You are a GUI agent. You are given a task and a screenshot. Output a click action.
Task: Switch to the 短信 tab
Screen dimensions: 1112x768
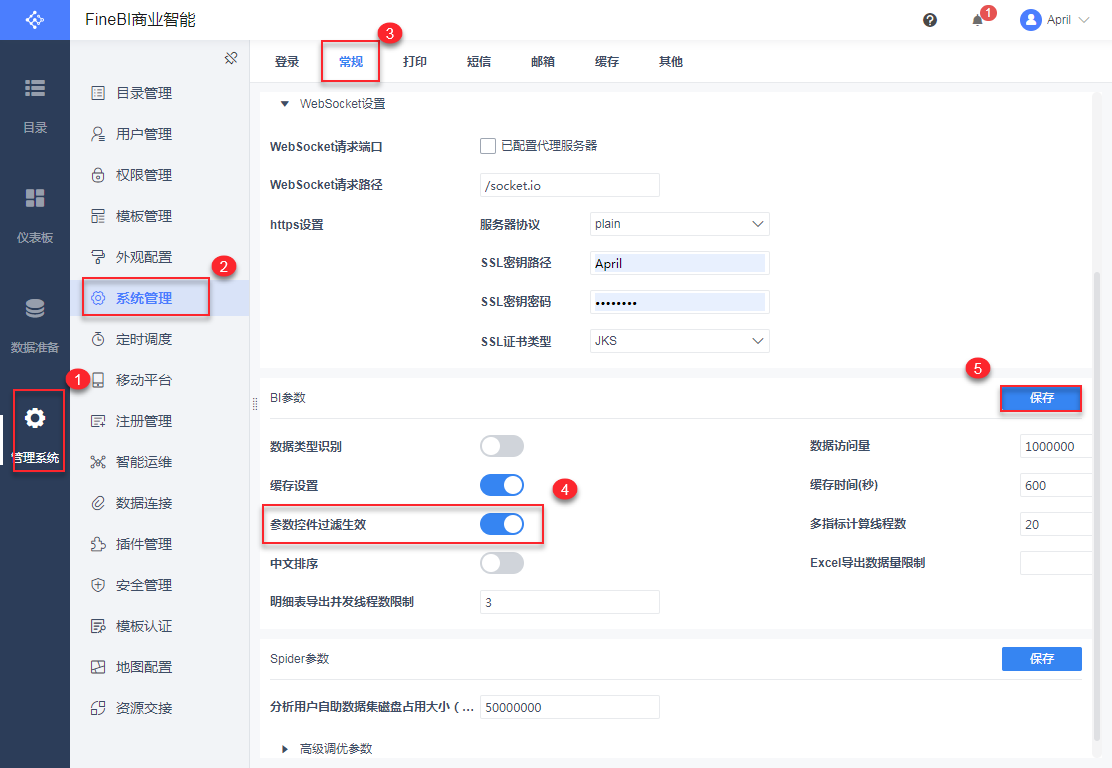pos(479,62)
